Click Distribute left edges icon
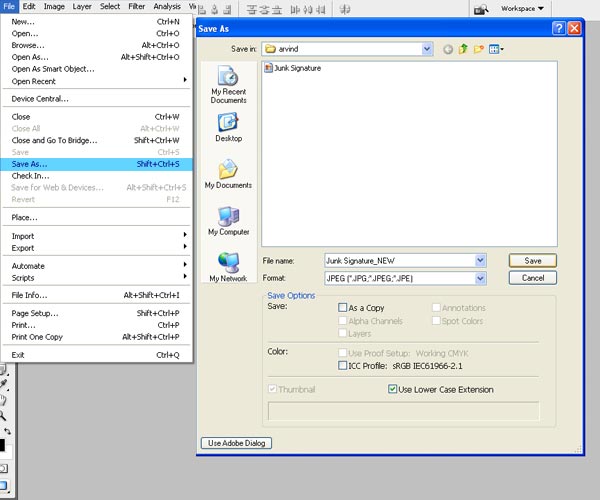The width and height of the screenshot is (600, 500). click(295, 10)
